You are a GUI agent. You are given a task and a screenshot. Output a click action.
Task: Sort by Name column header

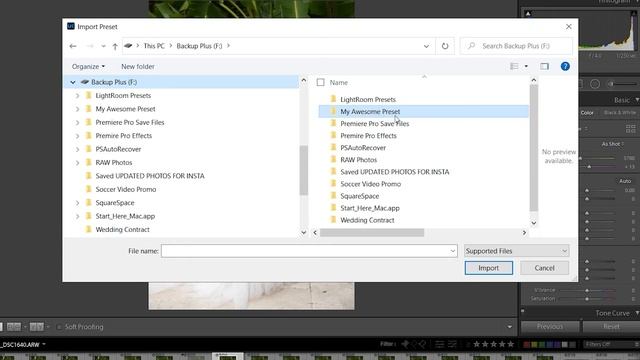click(x=339, y=82)
